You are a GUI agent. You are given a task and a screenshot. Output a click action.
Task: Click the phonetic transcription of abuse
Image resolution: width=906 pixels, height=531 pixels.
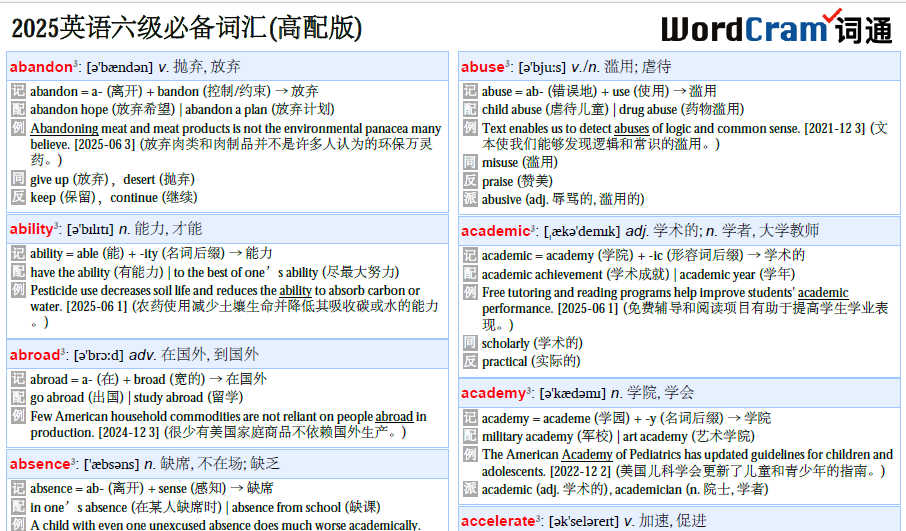click(541, 68)
